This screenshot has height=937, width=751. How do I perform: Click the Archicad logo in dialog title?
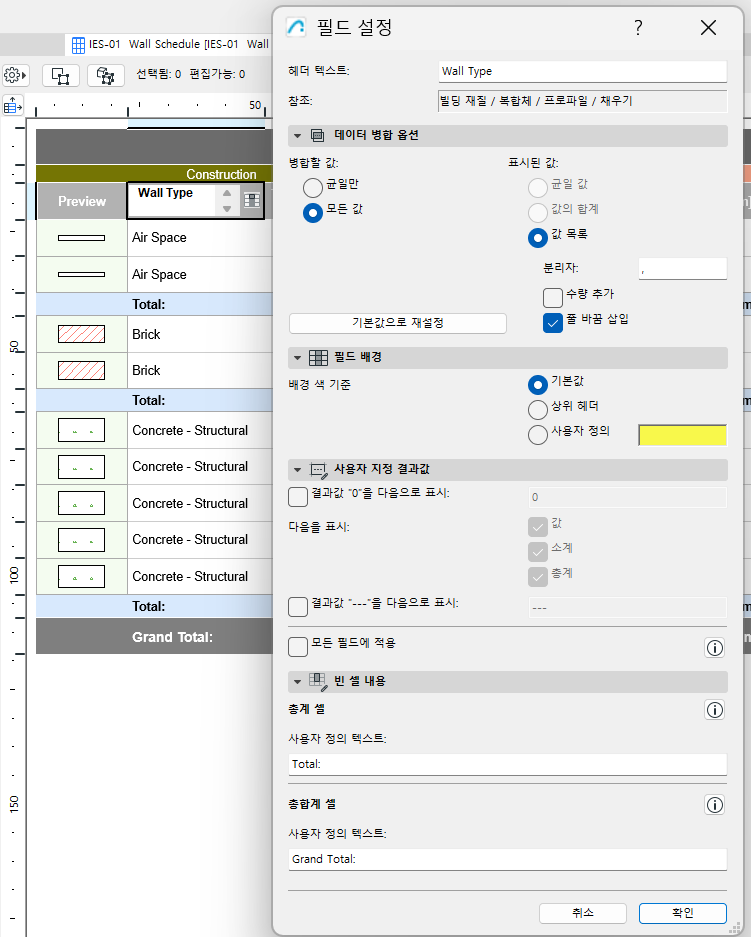pyautogui.click(x=296, y=27)
